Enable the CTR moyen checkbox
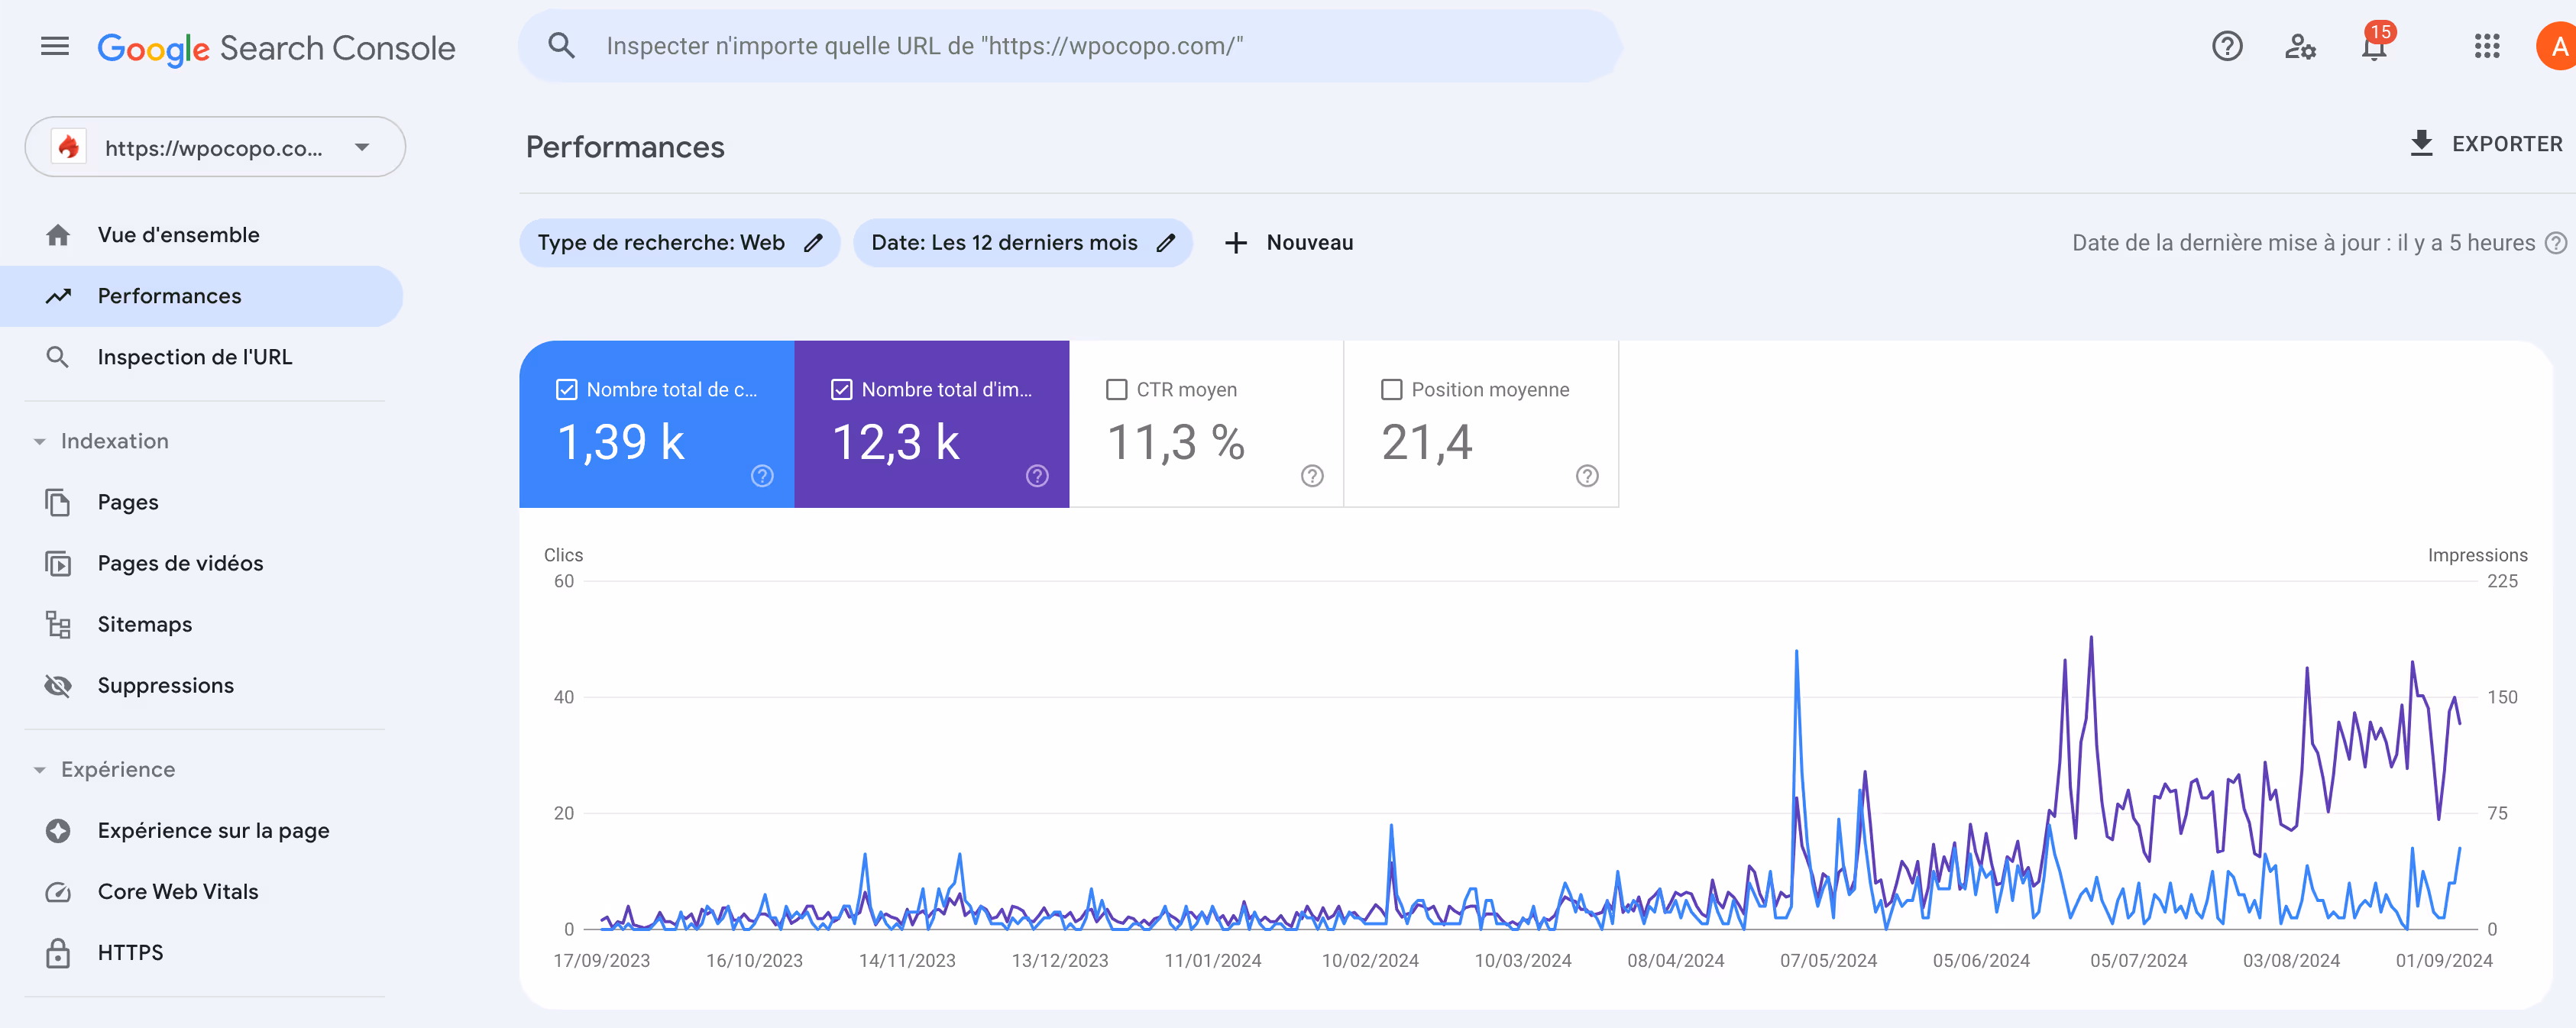The width and height of the screenshot is (2576, 1028). (x=1116, y=390)
